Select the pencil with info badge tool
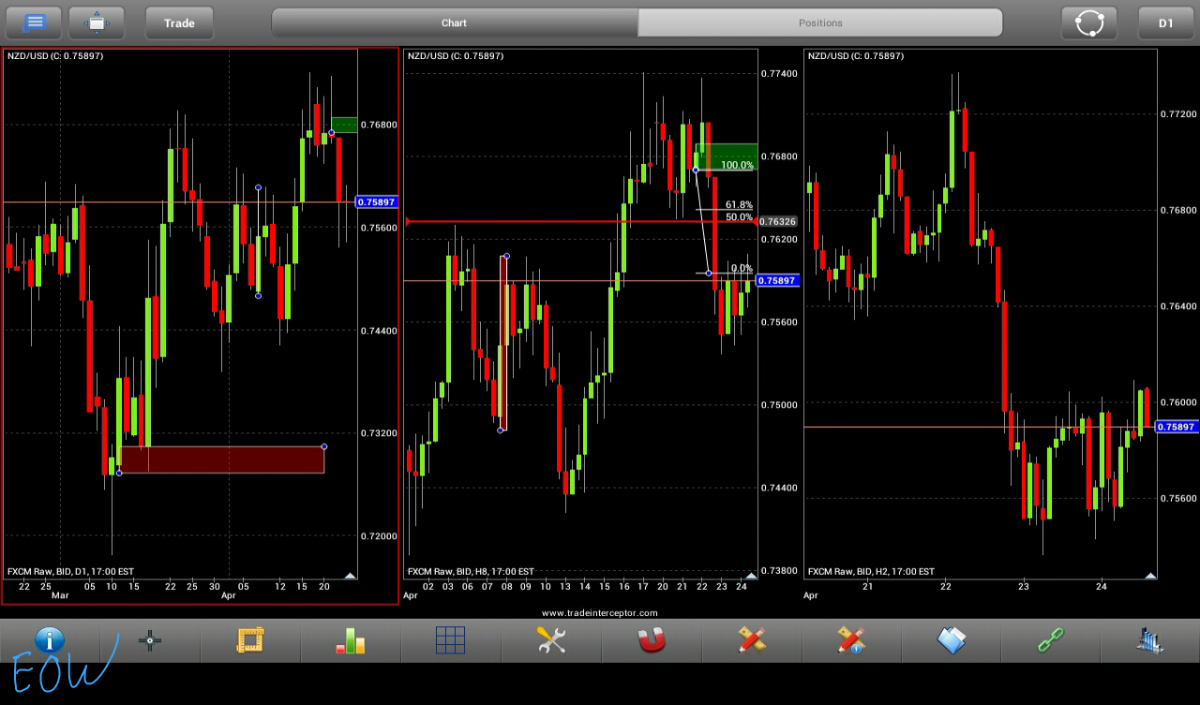The image size is (1200, 705). (x=851, y=640)
